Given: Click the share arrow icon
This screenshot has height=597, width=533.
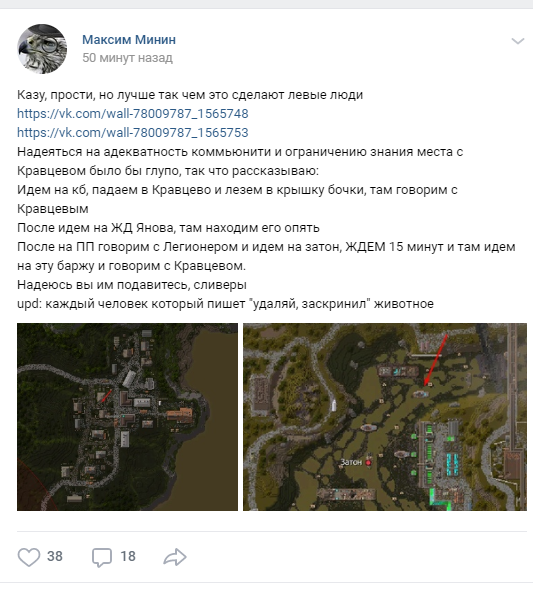Looking at the screenshot, I should [175, 557].
